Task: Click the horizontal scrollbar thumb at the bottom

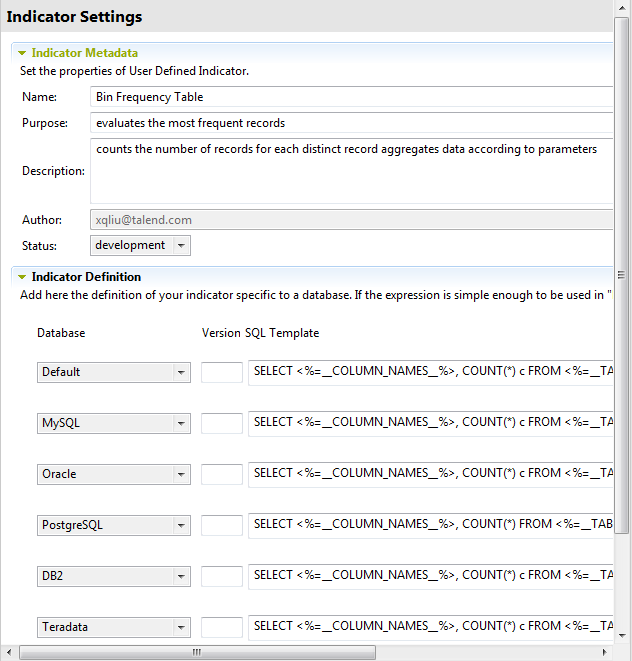Action: [197, 652]
